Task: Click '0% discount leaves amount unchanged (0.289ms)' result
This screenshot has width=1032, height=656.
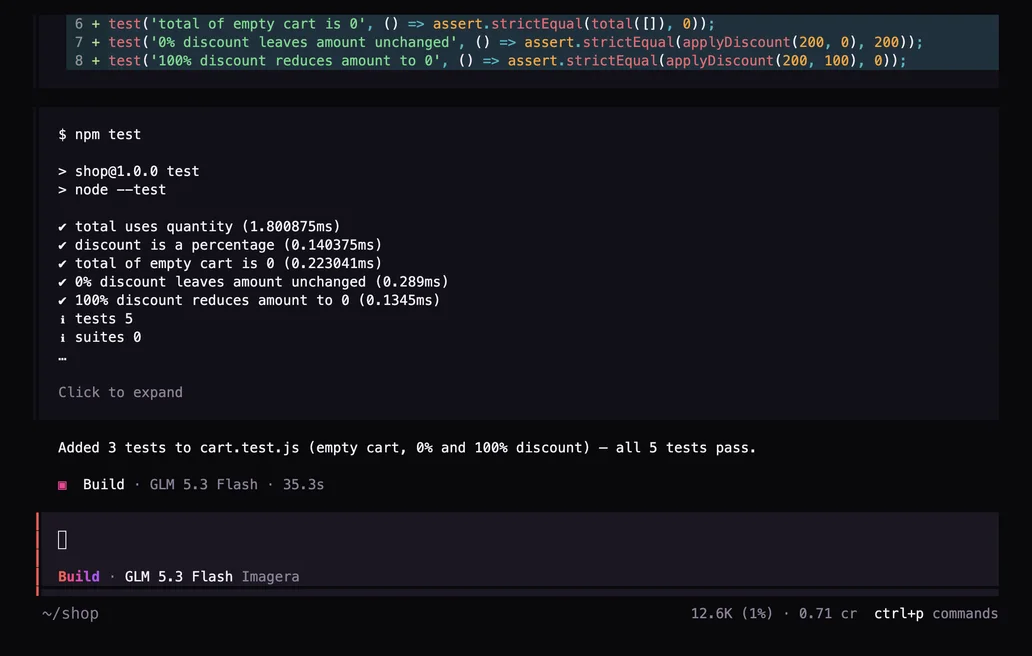Action: [x=253, y=282]
